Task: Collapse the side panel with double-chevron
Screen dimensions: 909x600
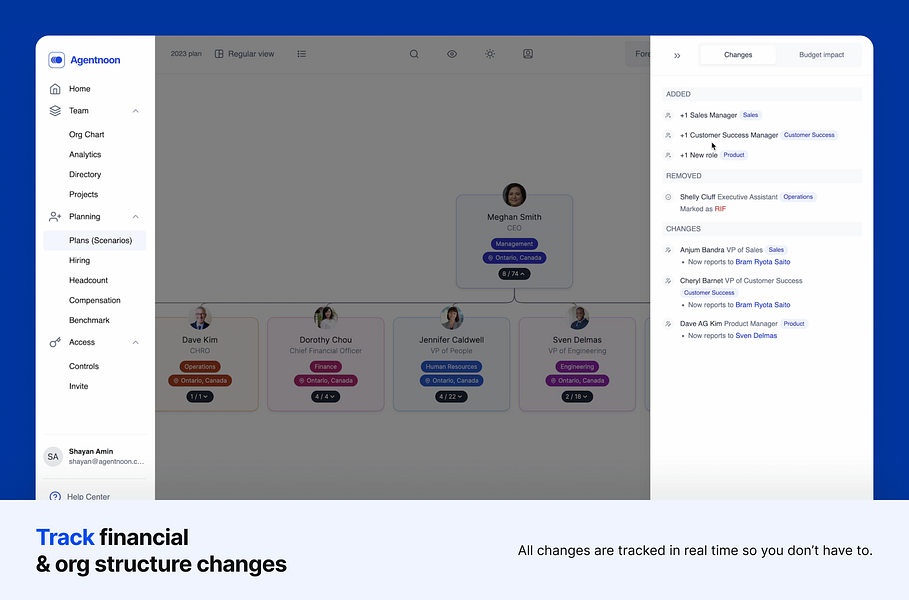Action: click(677, 56)
